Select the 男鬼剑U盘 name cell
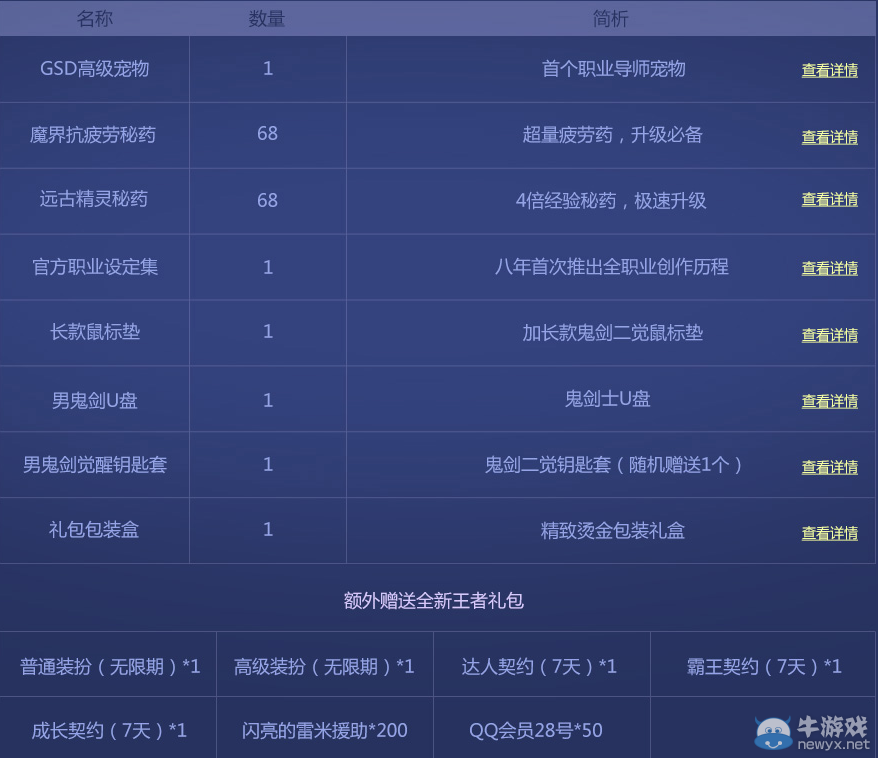The height and width of the screenshot is (758, 878). coord(95,400)
